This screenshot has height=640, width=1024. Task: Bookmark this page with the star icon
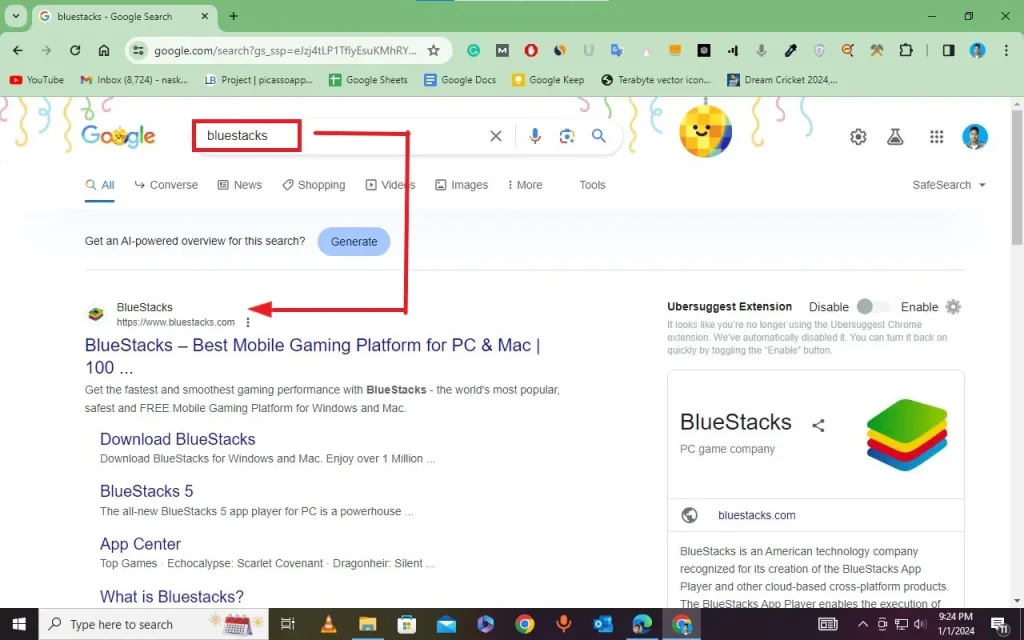click(x=434, y=50)
